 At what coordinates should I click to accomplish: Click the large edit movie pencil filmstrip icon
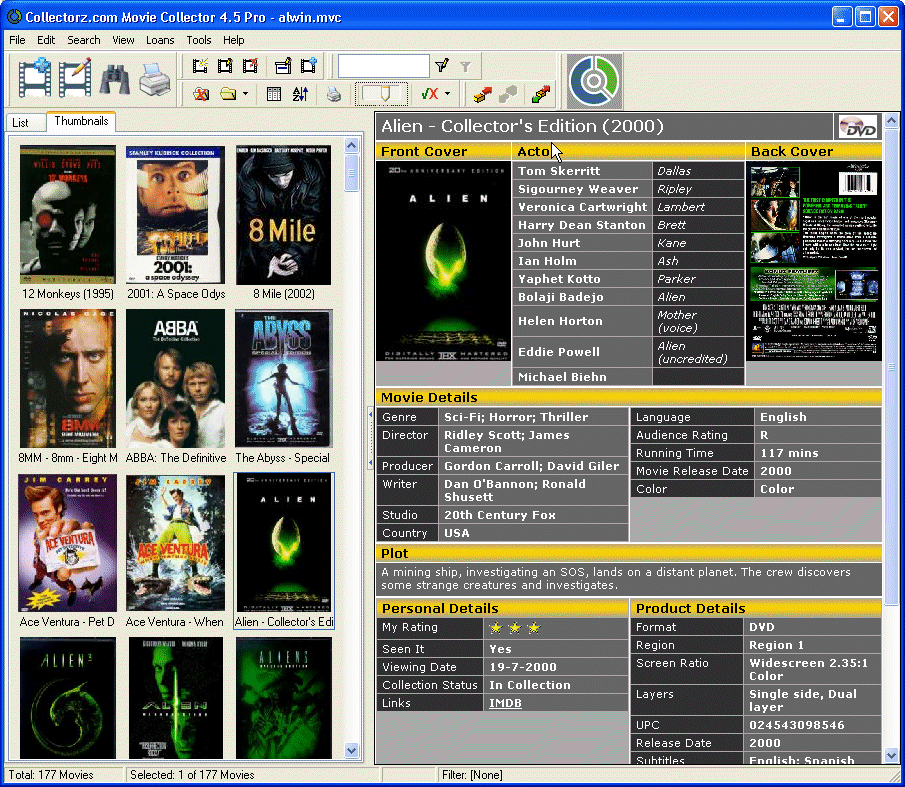coord(75,77)
